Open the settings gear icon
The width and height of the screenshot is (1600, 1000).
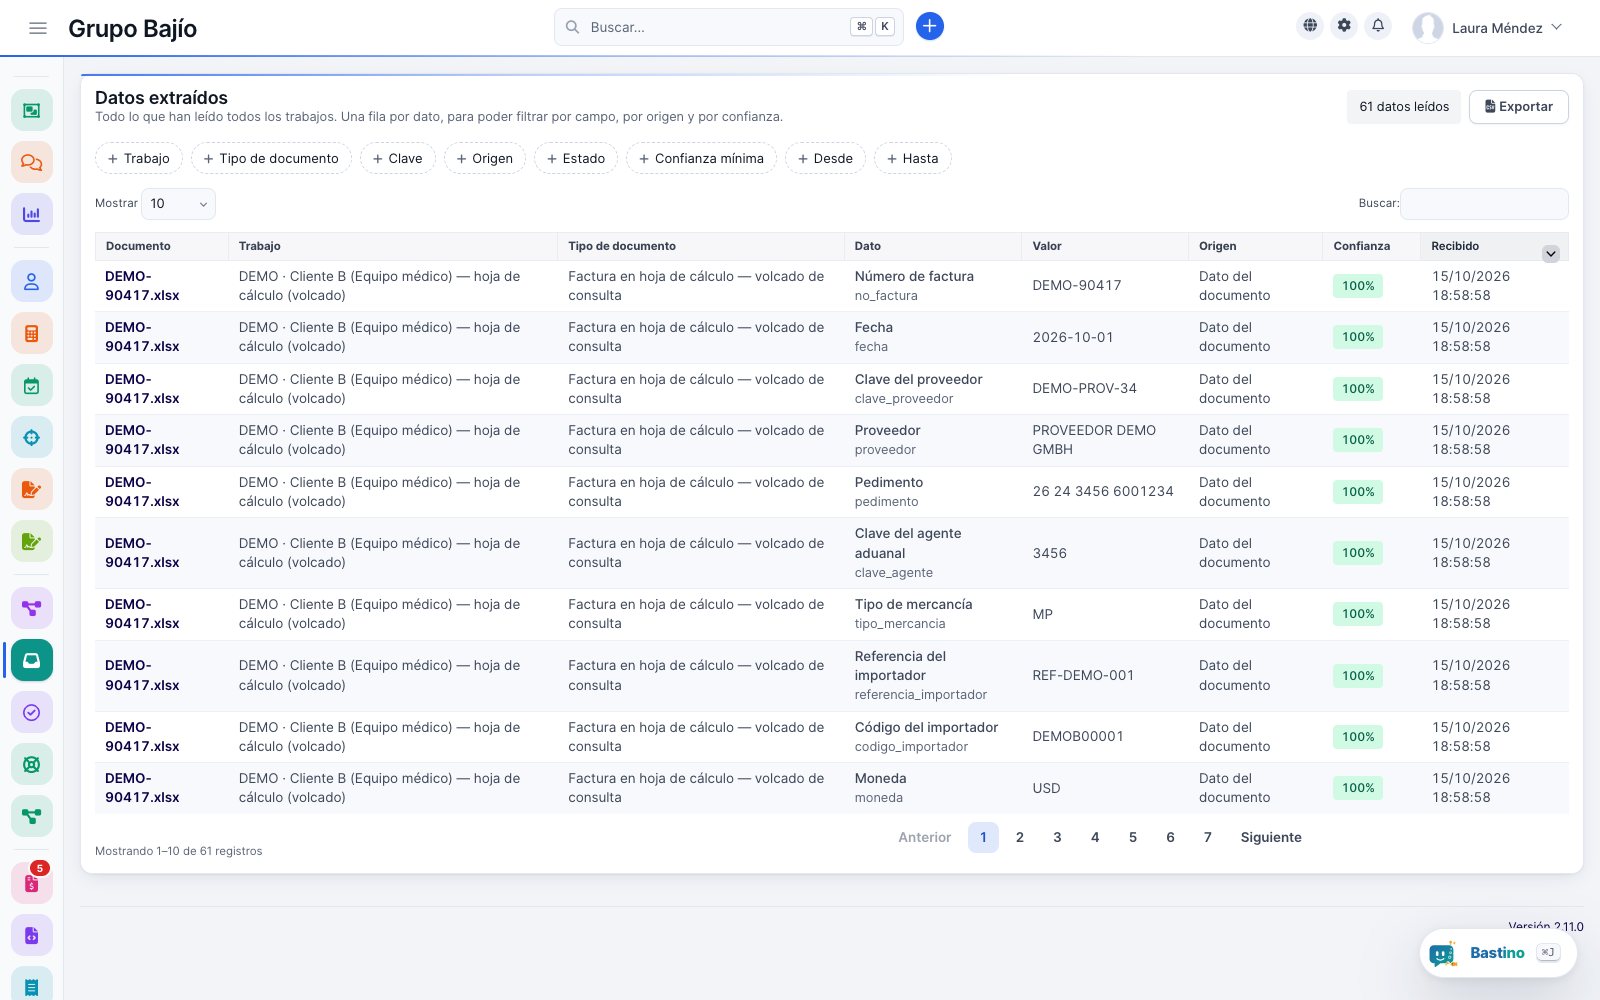tap(1344, 26)
